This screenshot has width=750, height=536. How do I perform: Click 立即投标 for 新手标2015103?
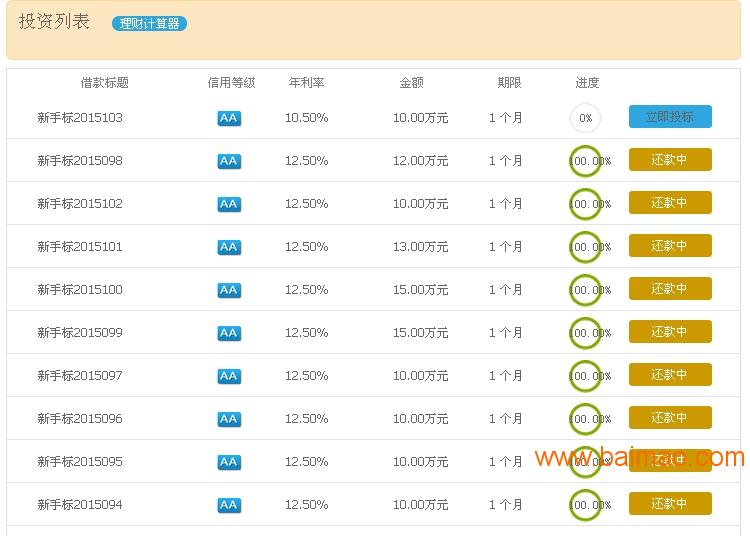(x=670, y=117)
